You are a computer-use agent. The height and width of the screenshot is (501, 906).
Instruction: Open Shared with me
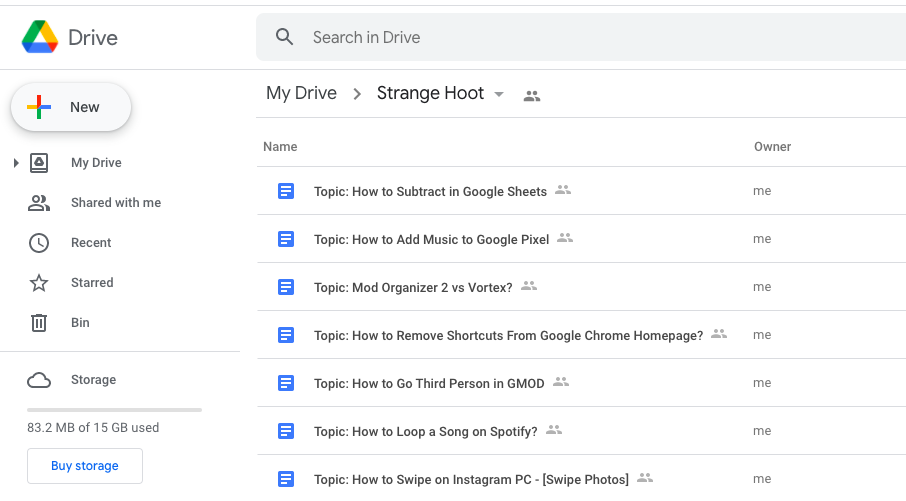coord(116,203)
